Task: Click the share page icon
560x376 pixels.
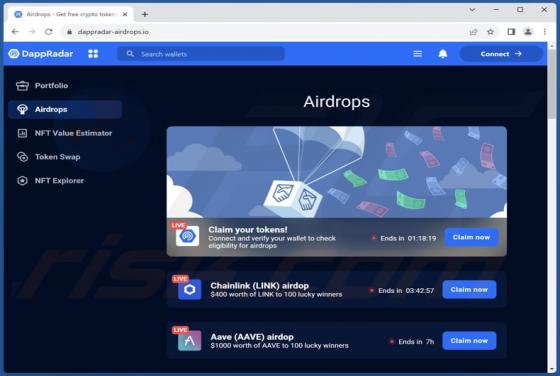Action: (473, 32)
